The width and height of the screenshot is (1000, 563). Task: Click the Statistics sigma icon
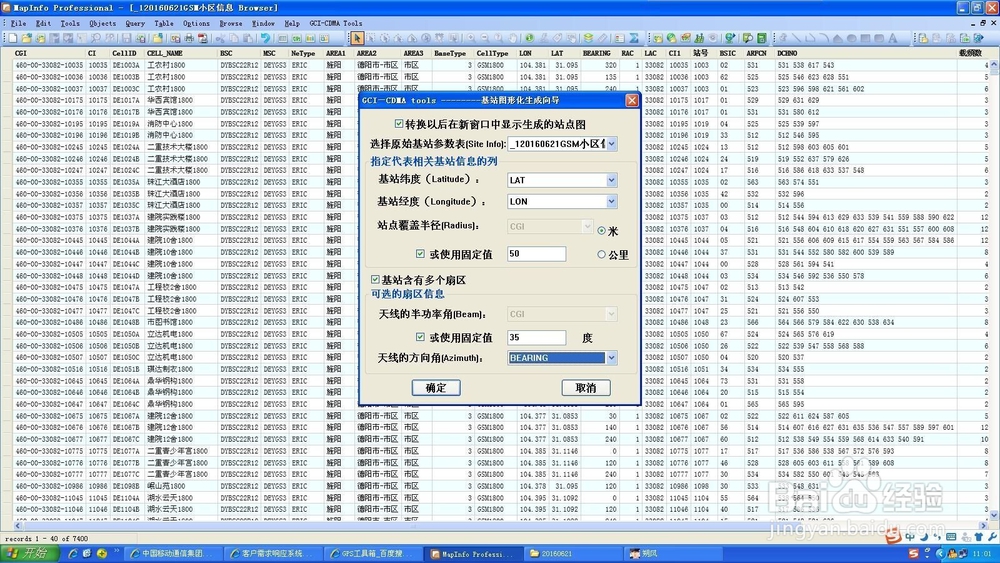(633, 38)
